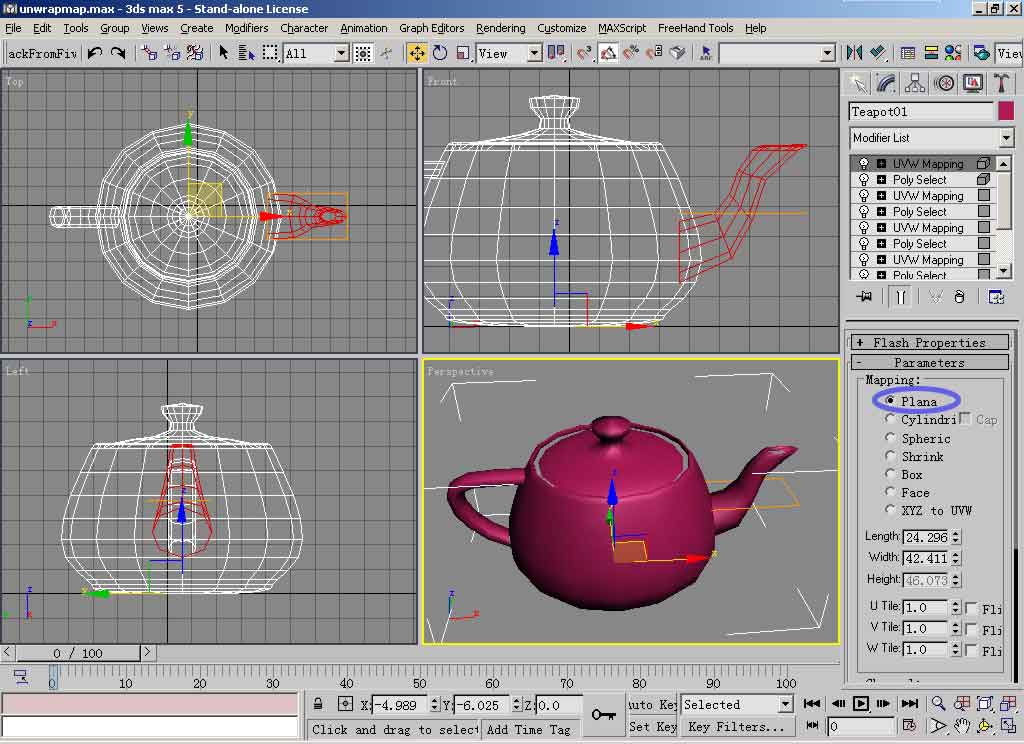Click the Key Filters button
Screen dimensions: 1024x744
(x=736, y=727)
